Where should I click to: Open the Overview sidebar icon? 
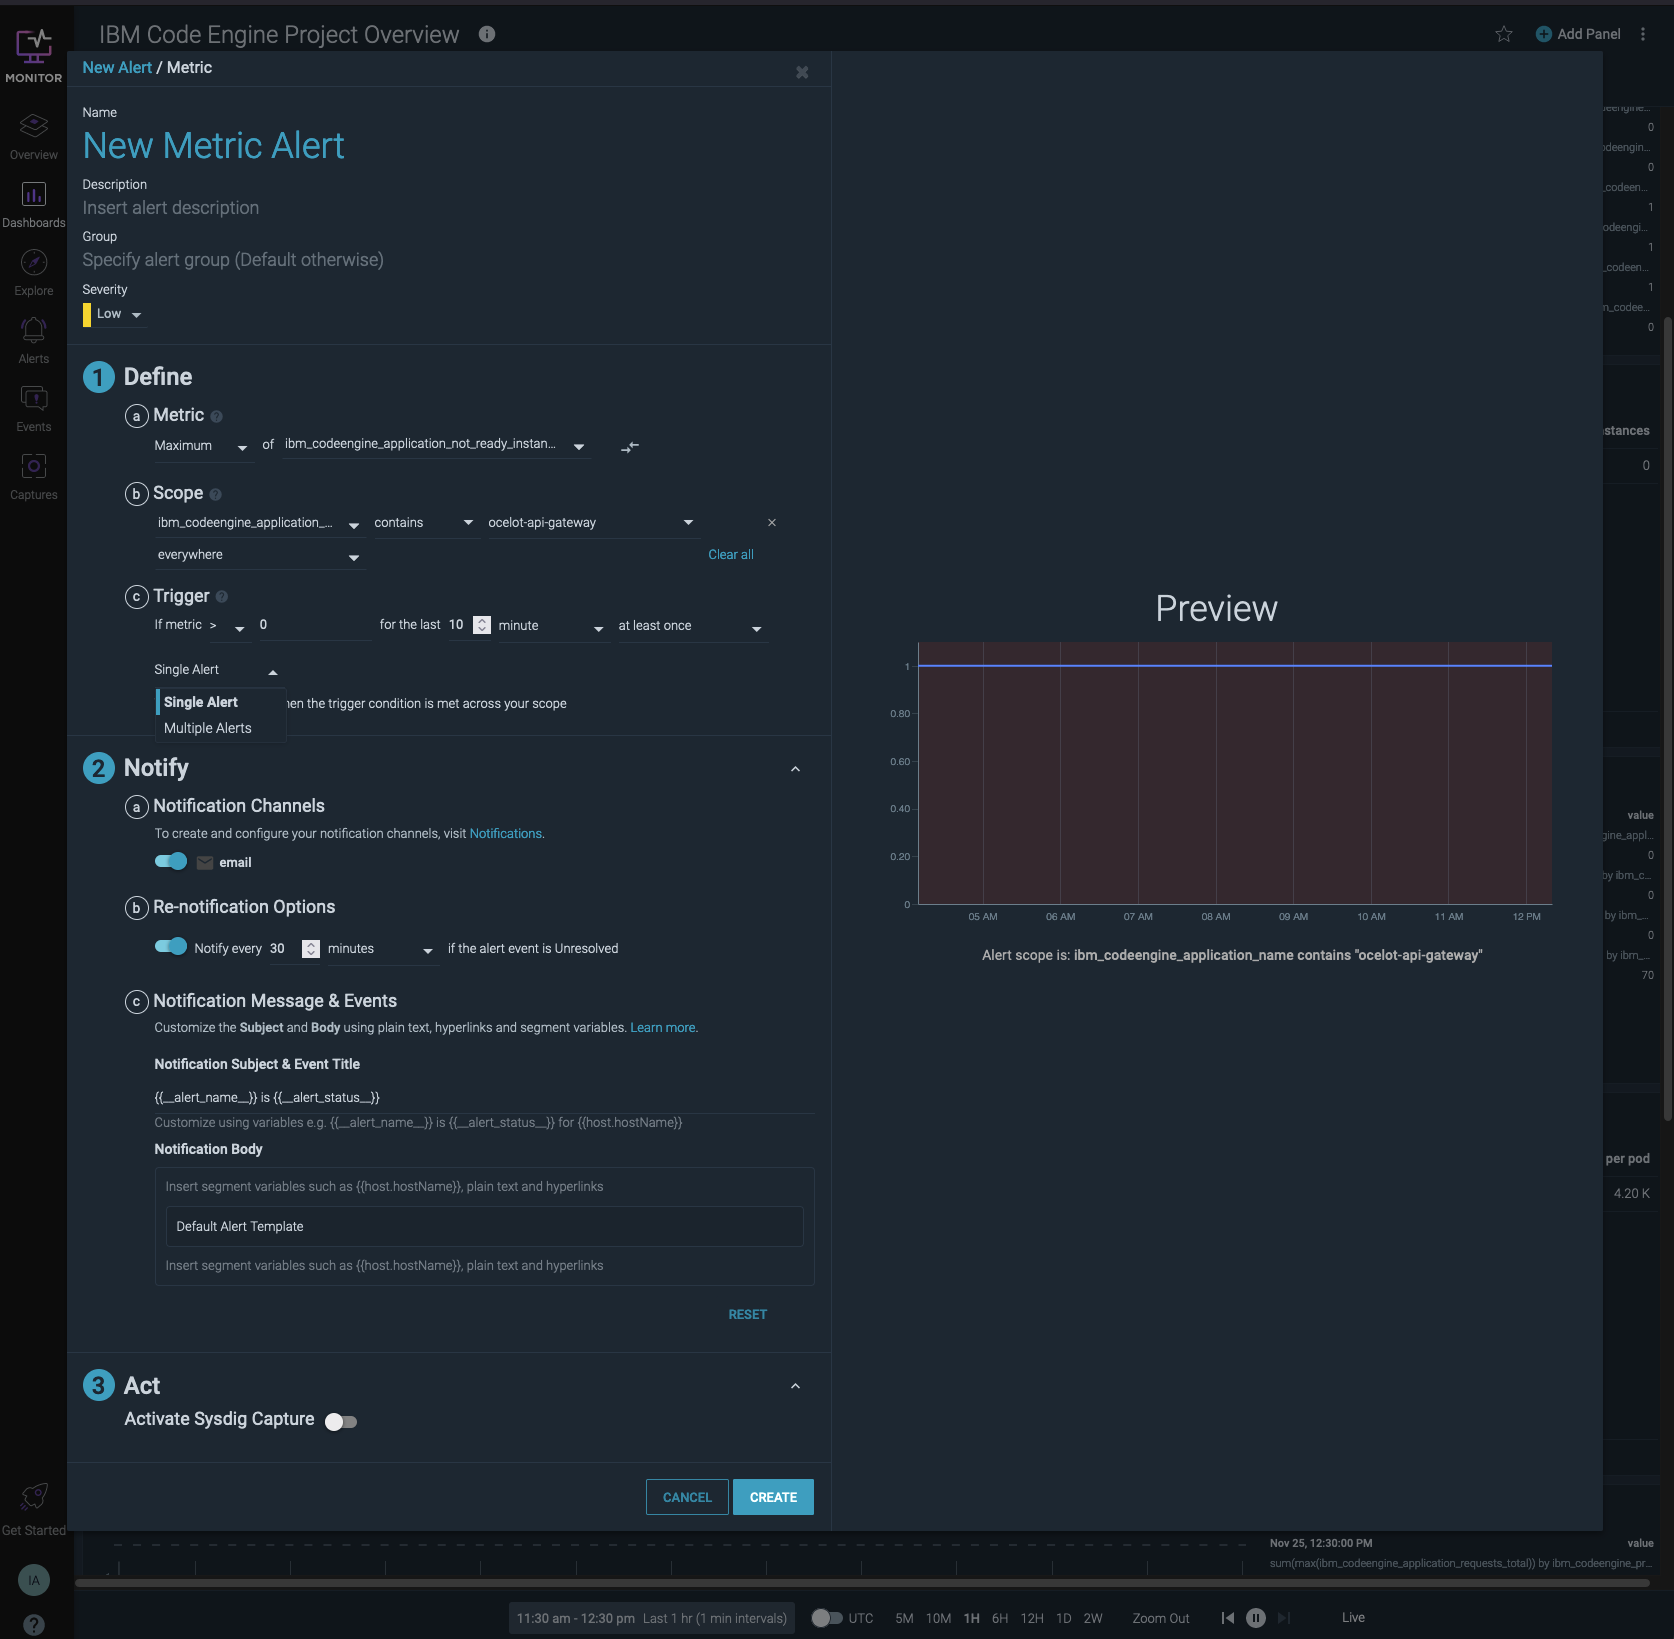(34, 126)
